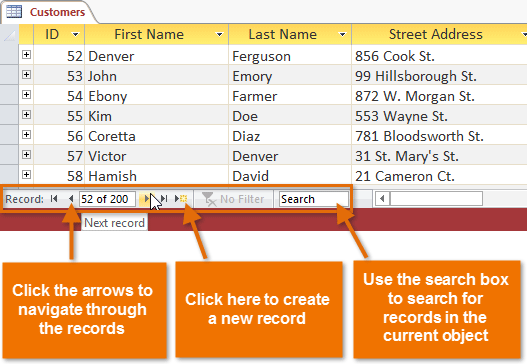
Task: Advance to the next record arrow
Action: tap(147, 199)
